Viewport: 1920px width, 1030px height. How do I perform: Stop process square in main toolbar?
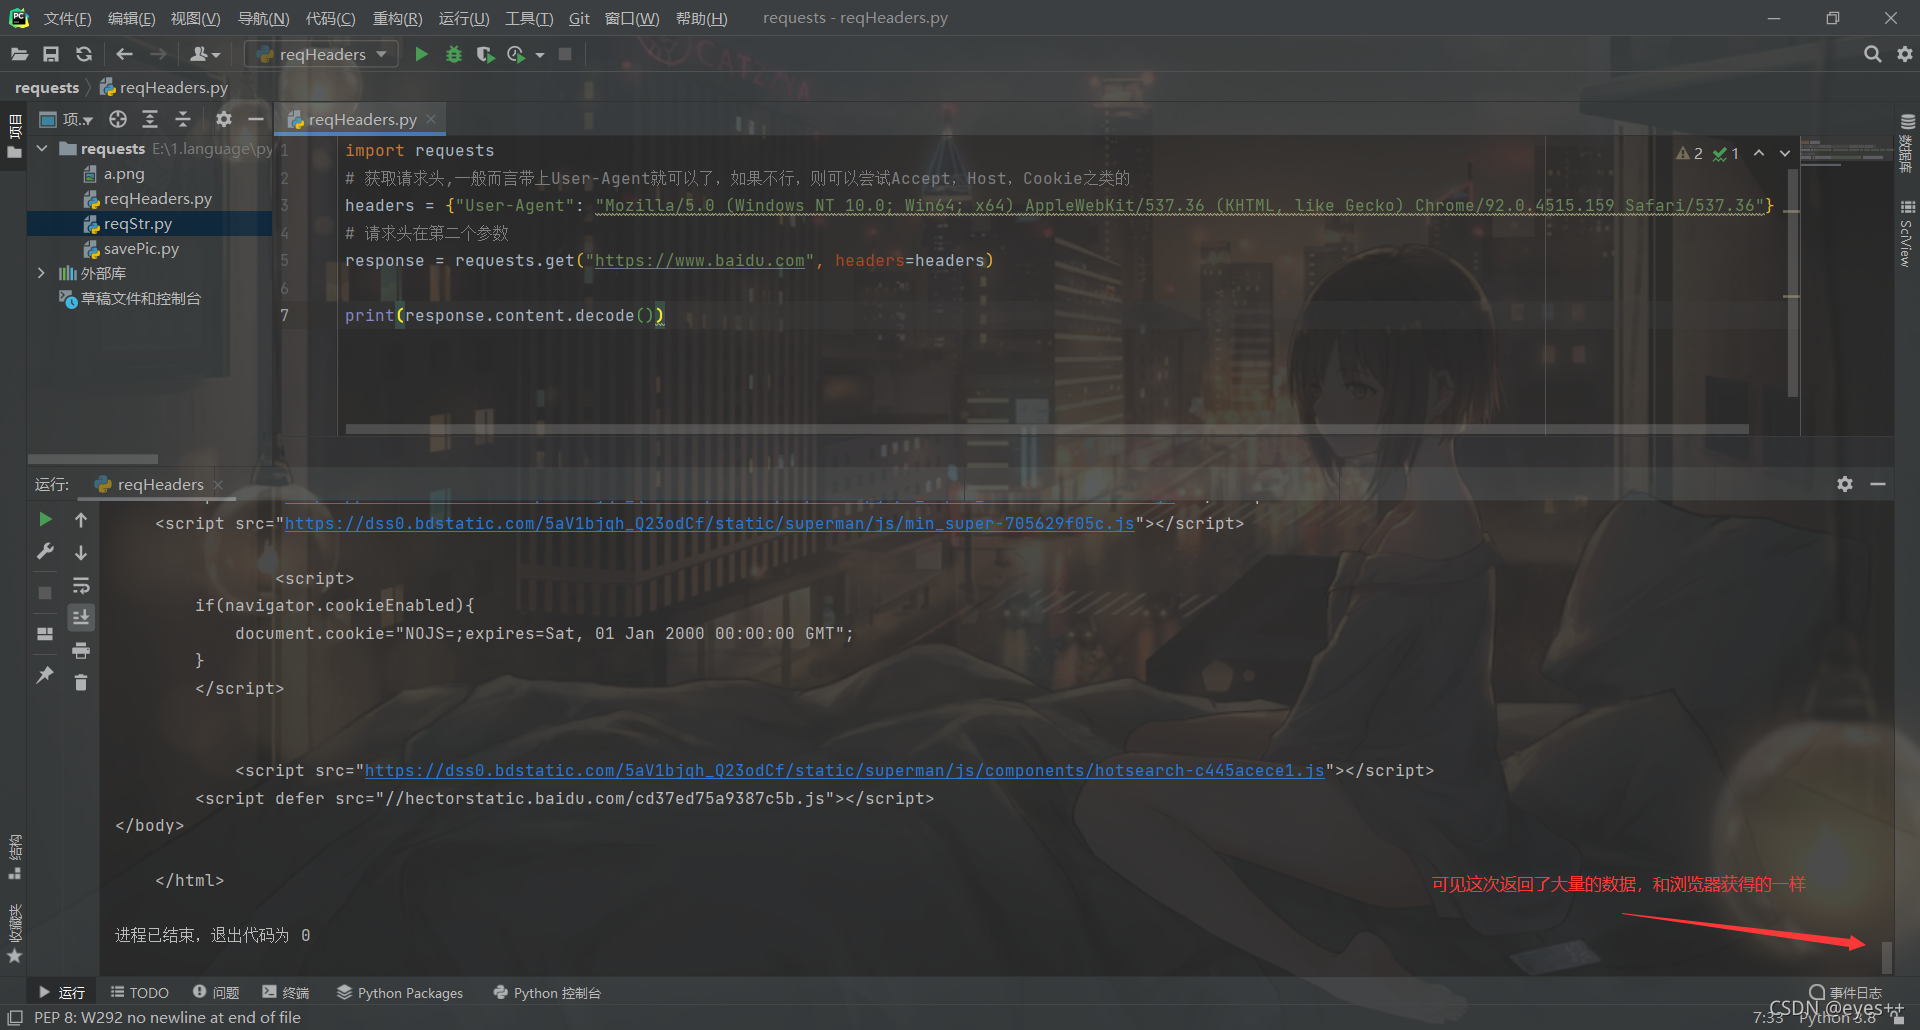coord(565,54)
